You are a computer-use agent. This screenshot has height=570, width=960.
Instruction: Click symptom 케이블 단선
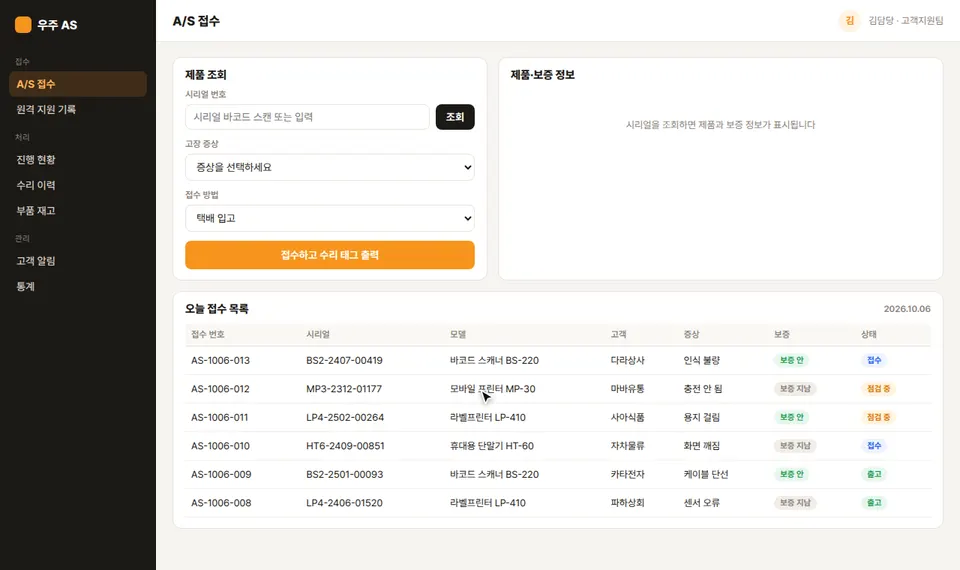click(706, 474)
